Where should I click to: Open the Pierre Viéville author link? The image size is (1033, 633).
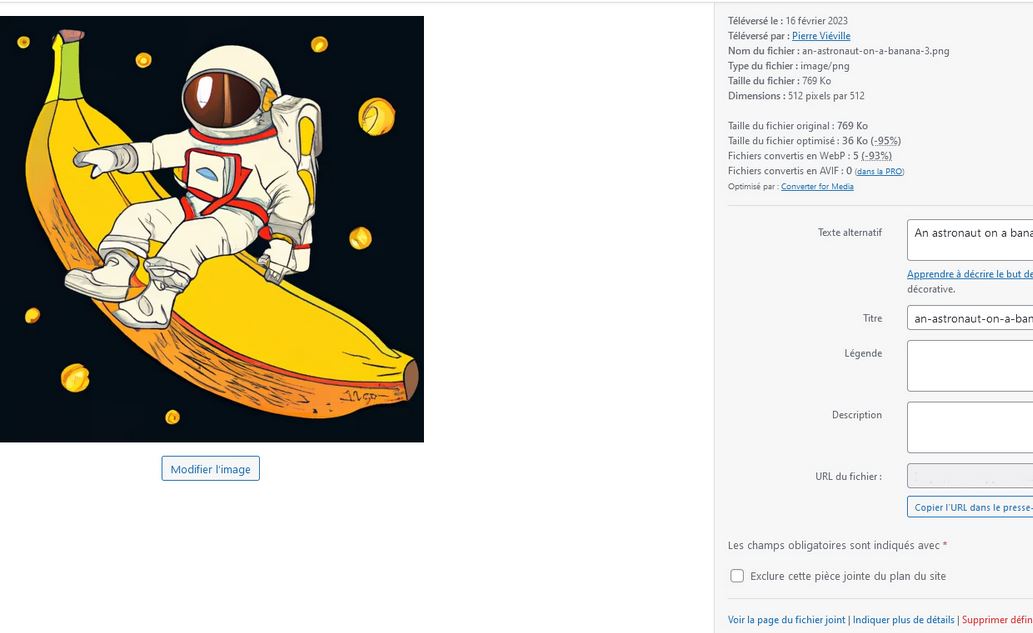pyautogui.click(x=821, y=36)
